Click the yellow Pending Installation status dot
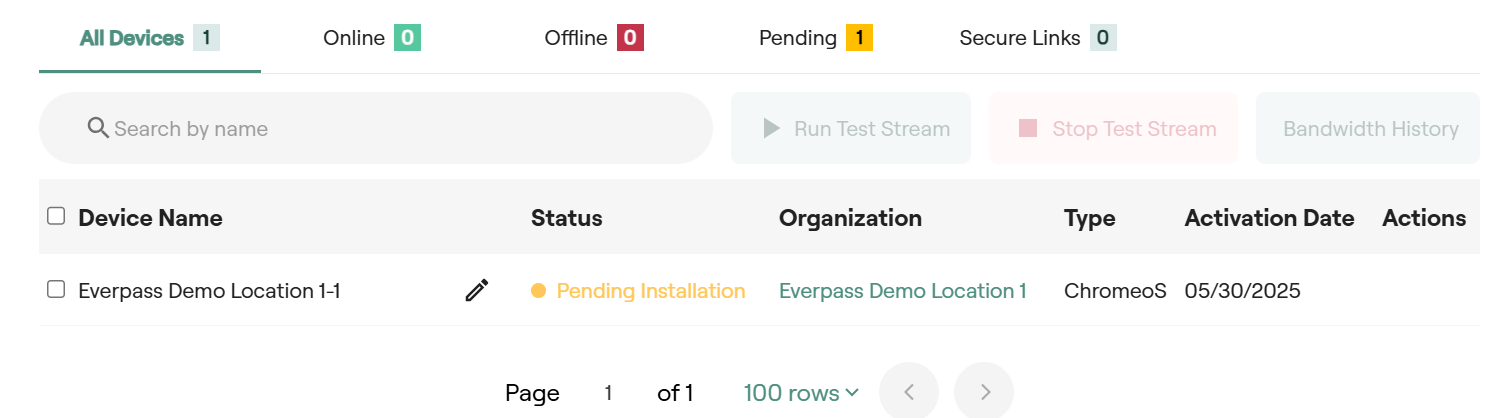 click(538, 291)
